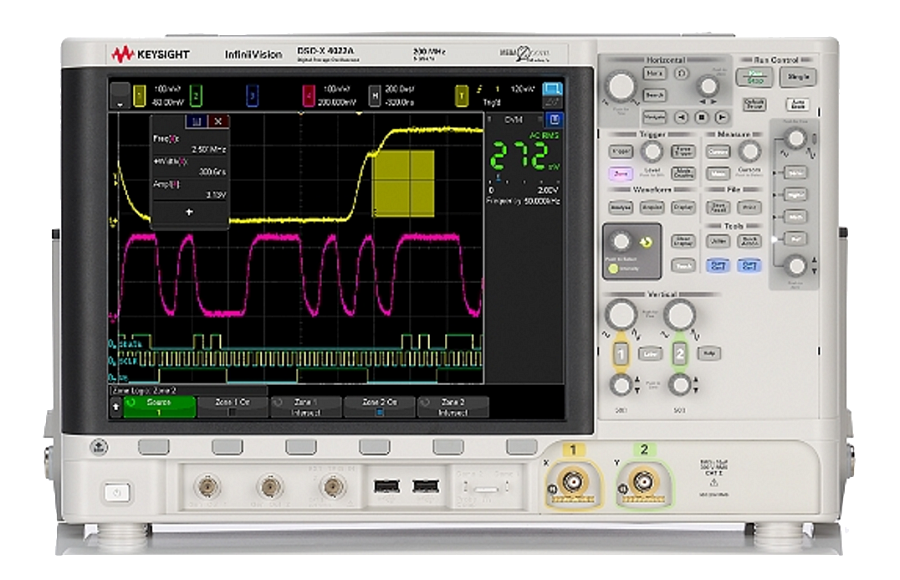Viewport: 900px width, 580px height.
Task: Open the Utility tools menu
Action: [x=718, y=241]
